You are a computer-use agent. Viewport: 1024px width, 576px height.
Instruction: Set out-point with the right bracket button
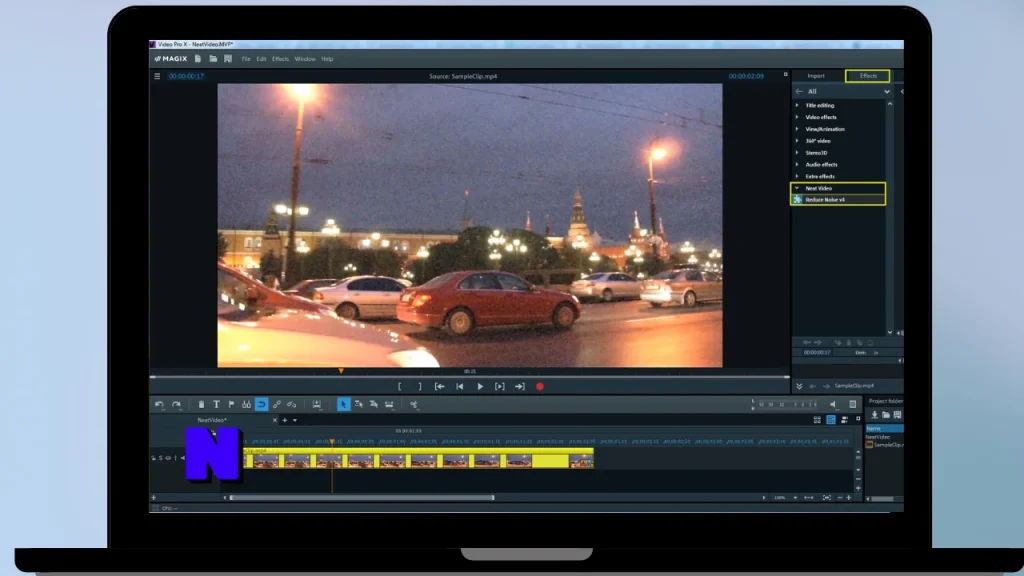coord(419,387)
